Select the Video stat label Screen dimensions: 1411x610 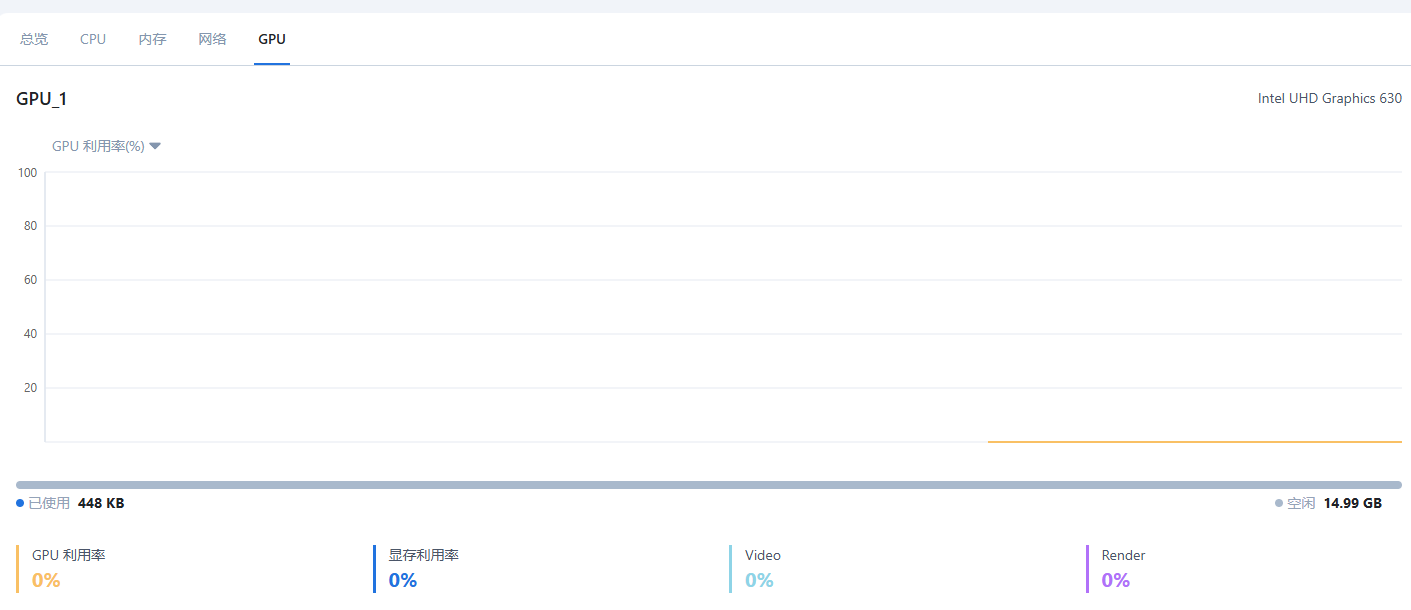pos(763,555)
